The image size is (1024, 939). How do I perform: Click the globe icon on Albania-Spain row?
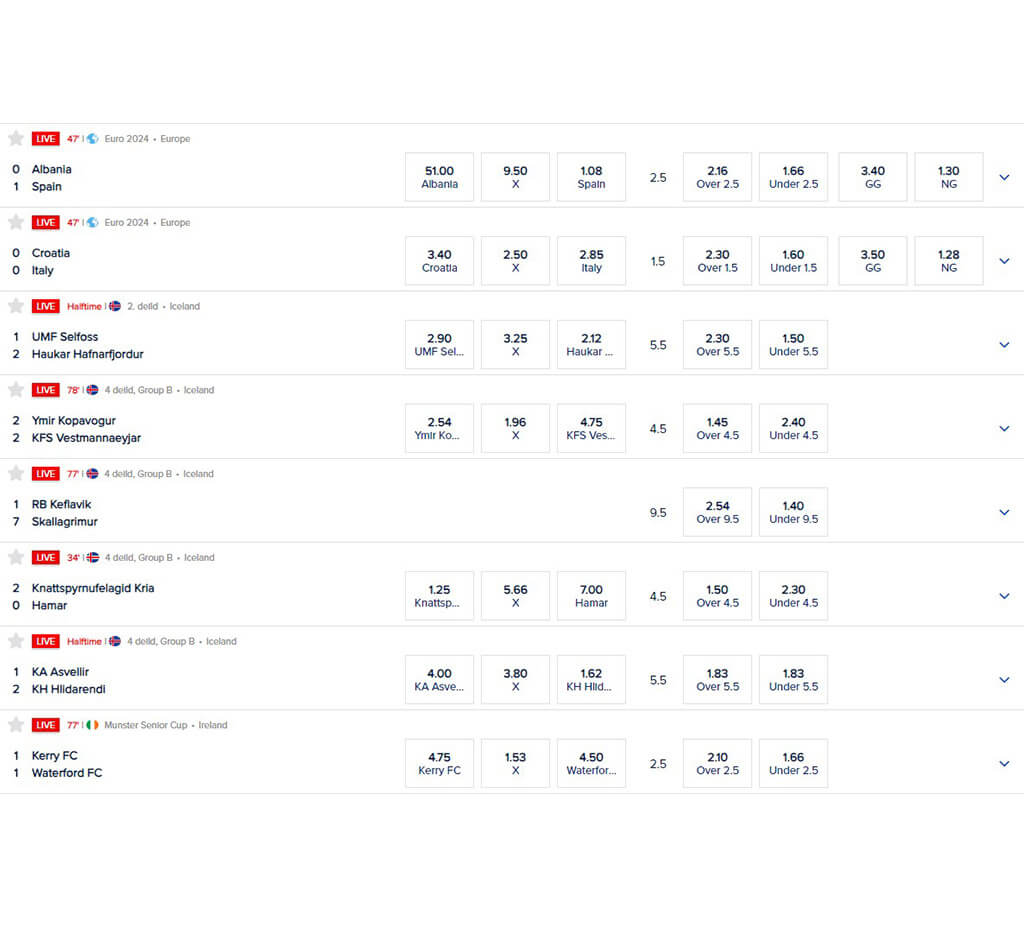pos(93,138)
